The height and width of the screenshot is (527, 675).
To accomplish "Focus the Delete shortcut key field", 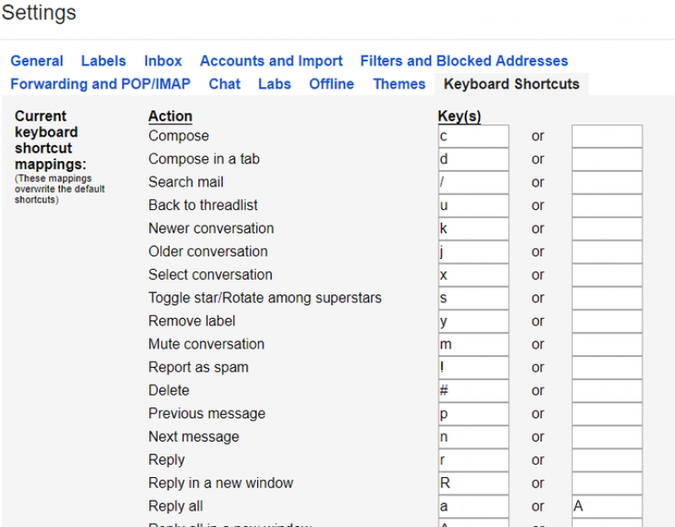I will point(473,391).
